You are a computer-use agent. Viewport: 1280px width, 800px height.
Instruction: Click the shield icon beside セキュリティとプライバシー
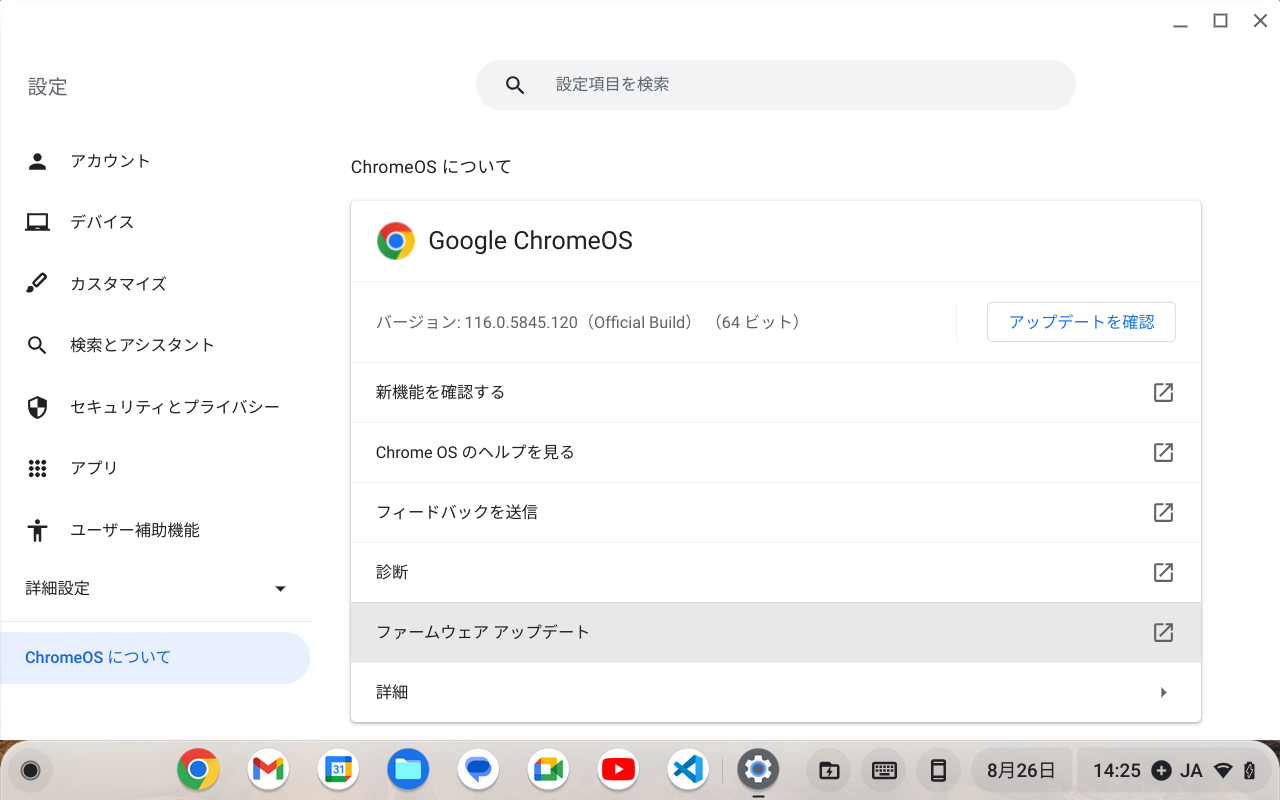pyautogui.click(x=37, y=407)
